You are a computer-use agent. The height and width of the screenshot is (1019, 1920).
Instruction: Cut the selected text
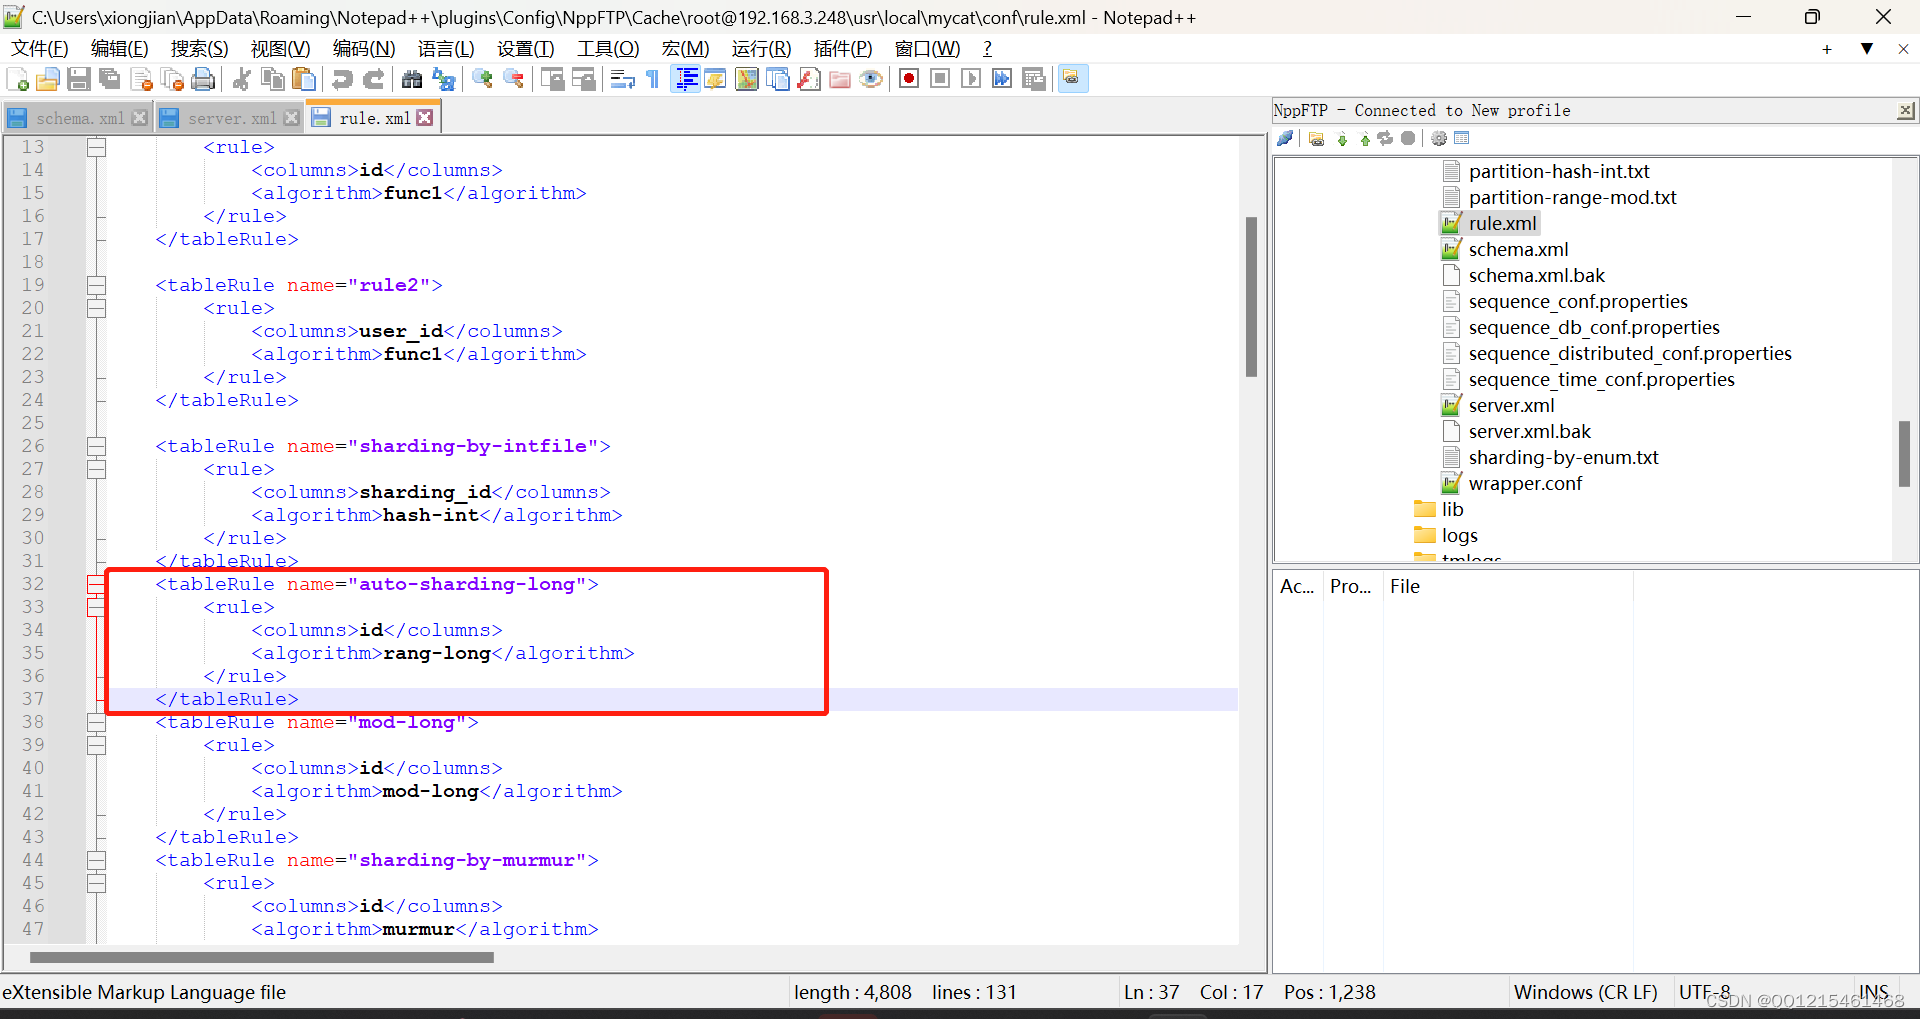(241, 79)
